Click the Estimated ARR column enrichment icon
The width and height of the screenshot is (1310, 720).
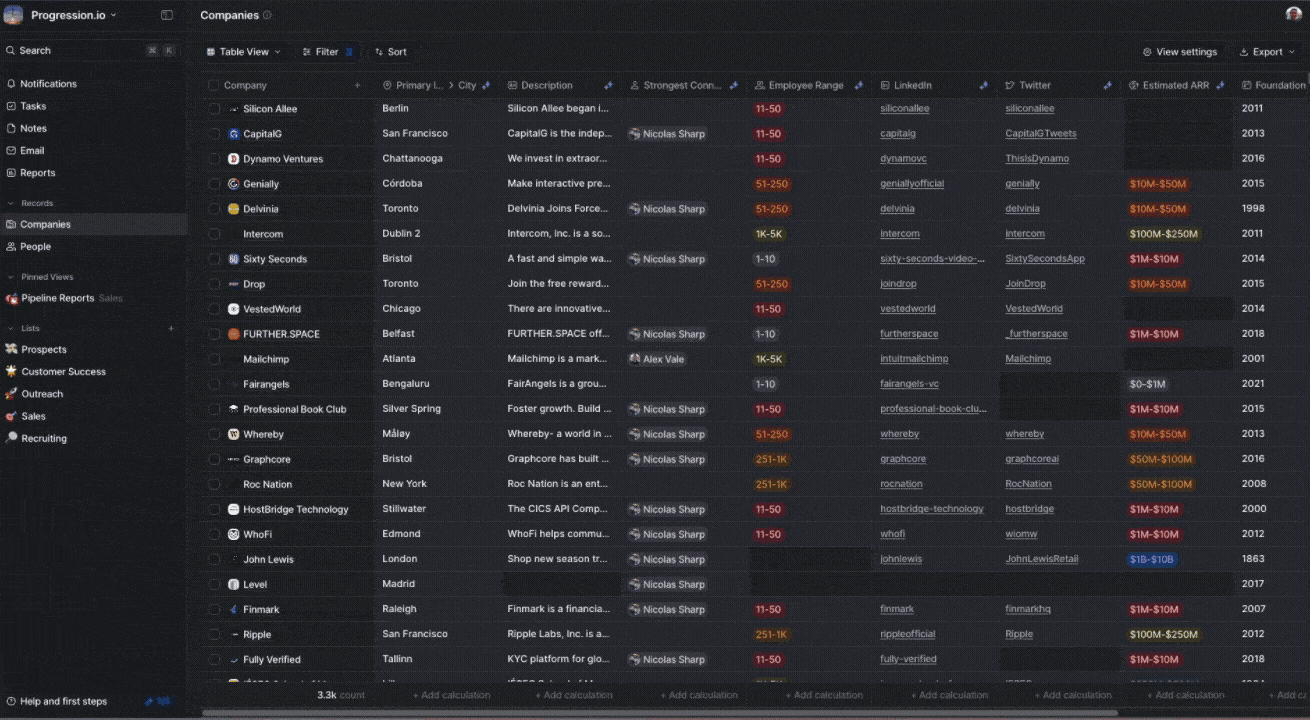(1220, 86)
